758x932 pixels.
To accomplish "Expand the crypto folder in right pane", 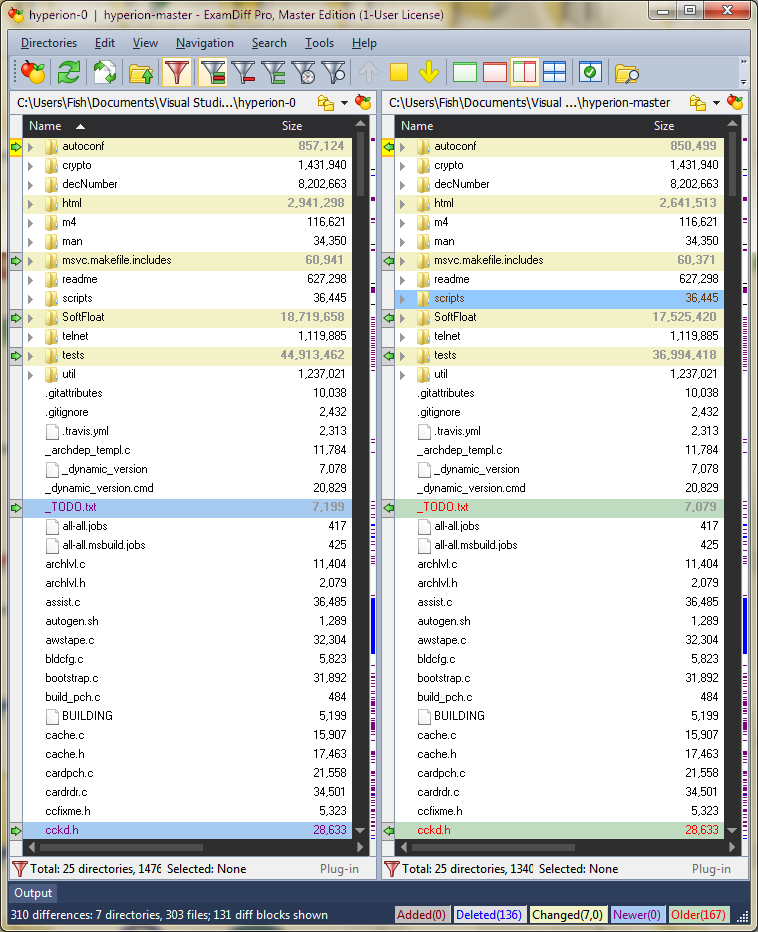I will (402, 166).
